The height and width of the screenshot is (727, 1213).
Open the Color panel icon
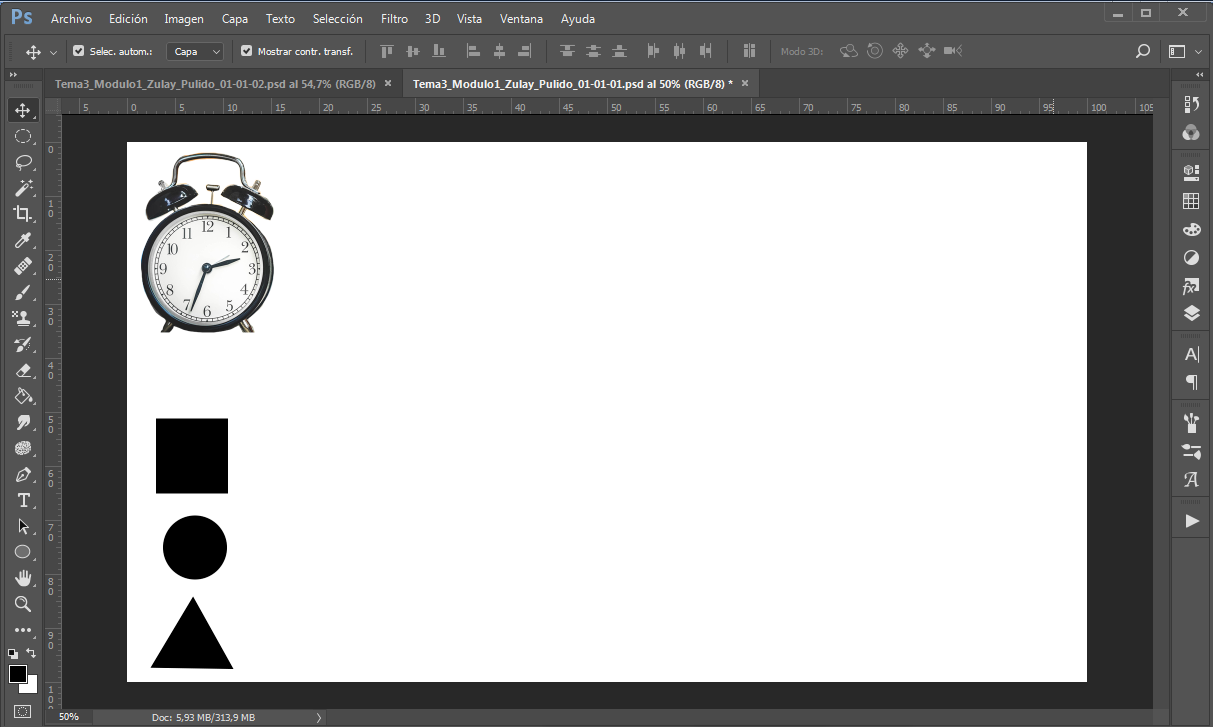pos(1191,132)
